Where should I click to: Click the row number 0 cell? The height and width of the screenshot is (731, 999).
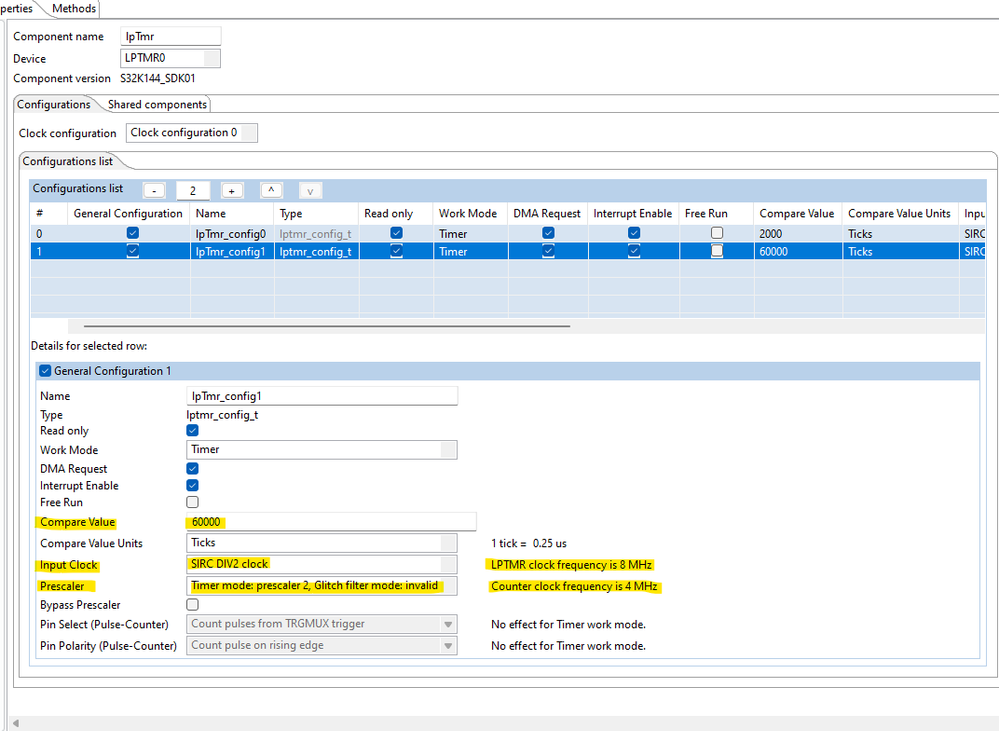pos(48,234)
